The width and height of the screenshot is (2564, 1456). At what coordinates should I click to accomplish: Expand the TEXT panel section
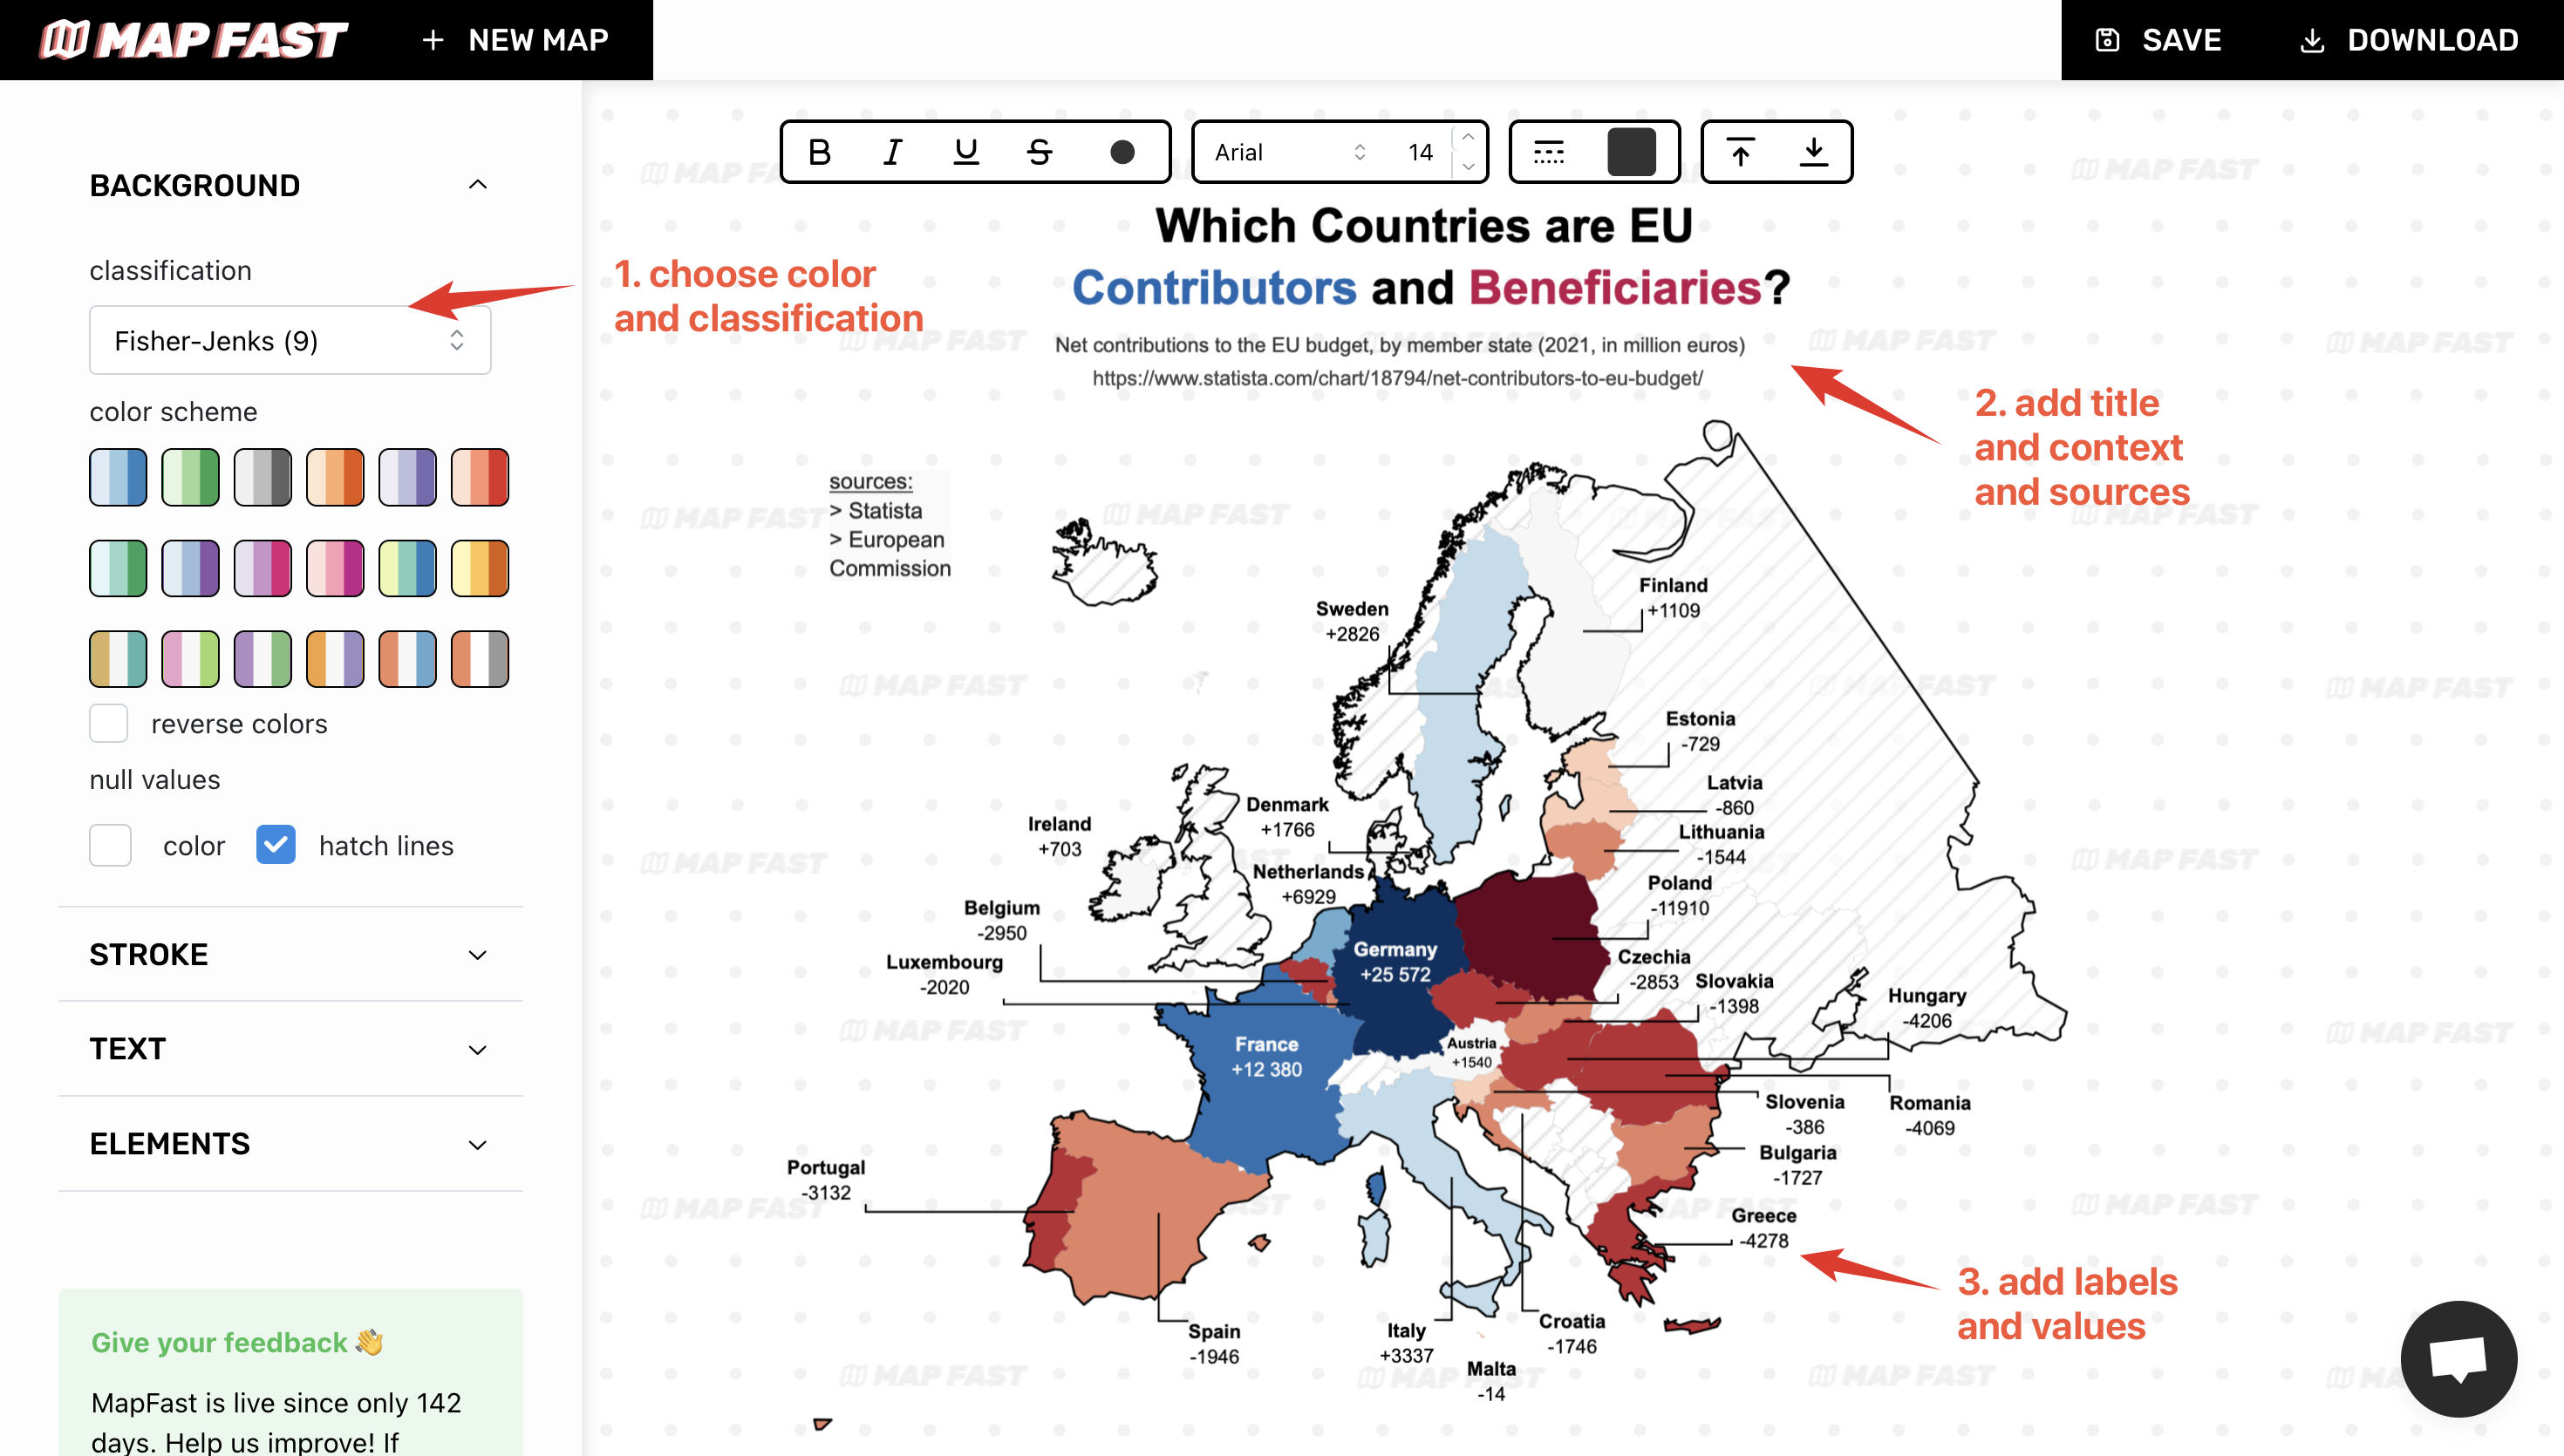pos(290,1048)
